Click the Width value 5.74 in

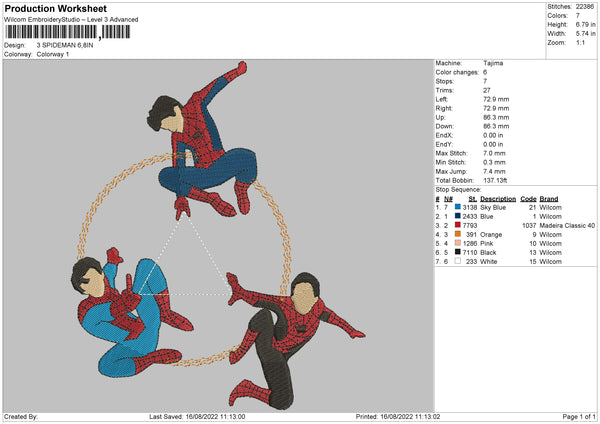coord(585,34)
